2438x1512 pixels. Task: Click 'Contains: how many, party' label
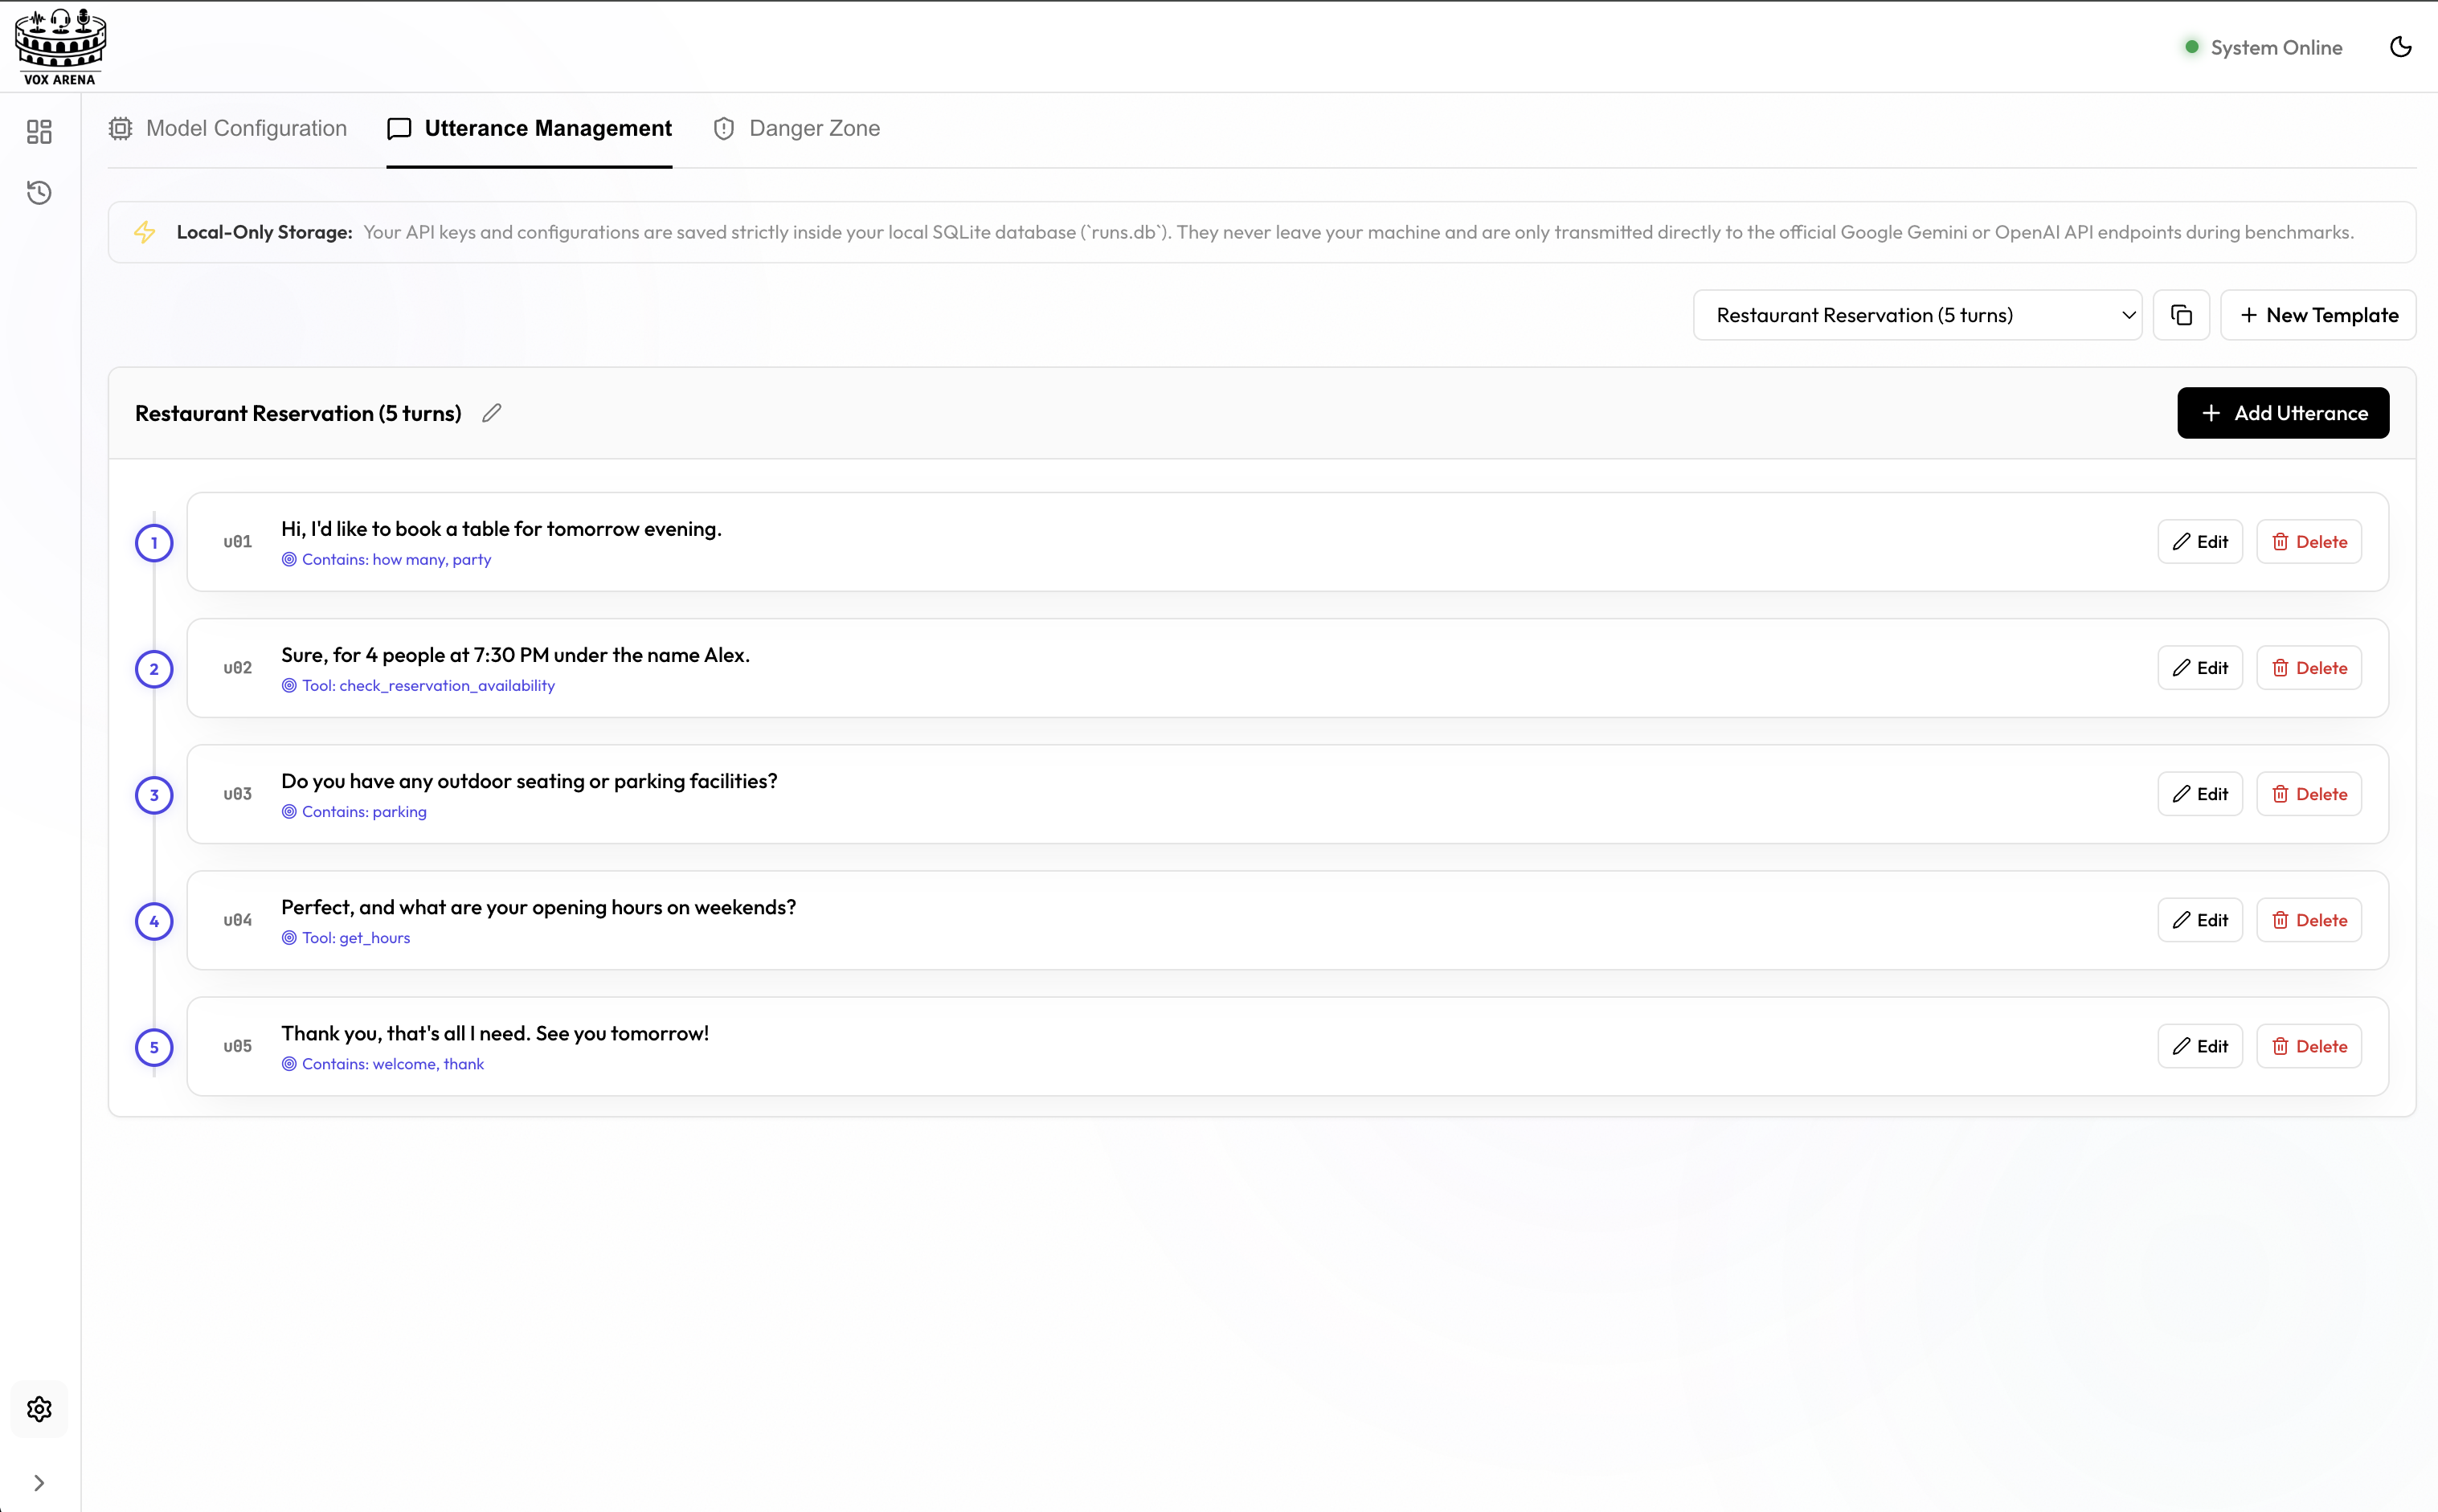coord(387,560)
